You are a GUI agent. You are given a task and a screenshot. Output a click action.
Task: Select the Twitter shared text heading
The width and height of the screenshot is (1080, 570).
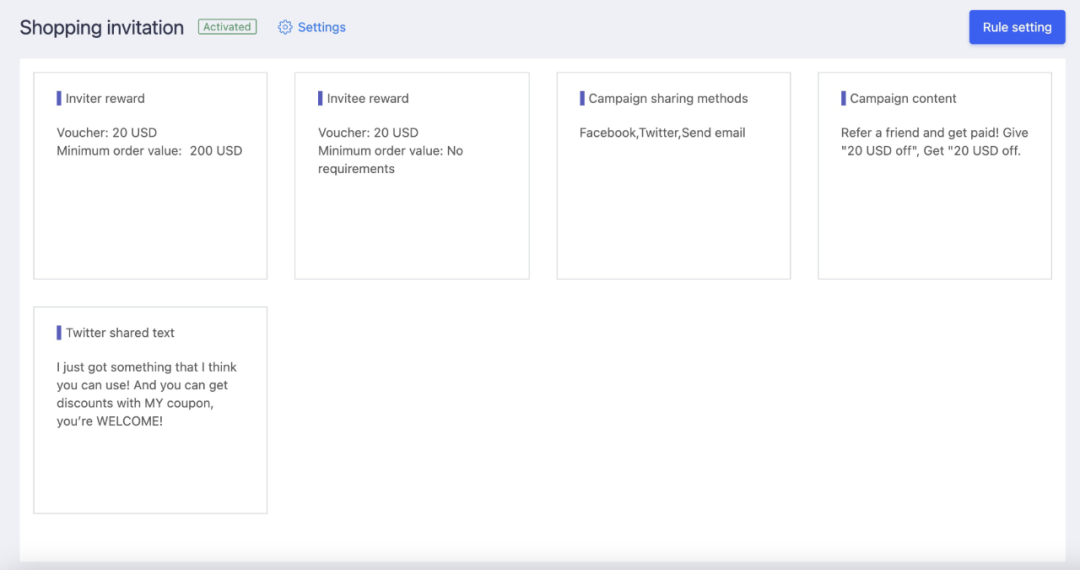coord(120,332)
